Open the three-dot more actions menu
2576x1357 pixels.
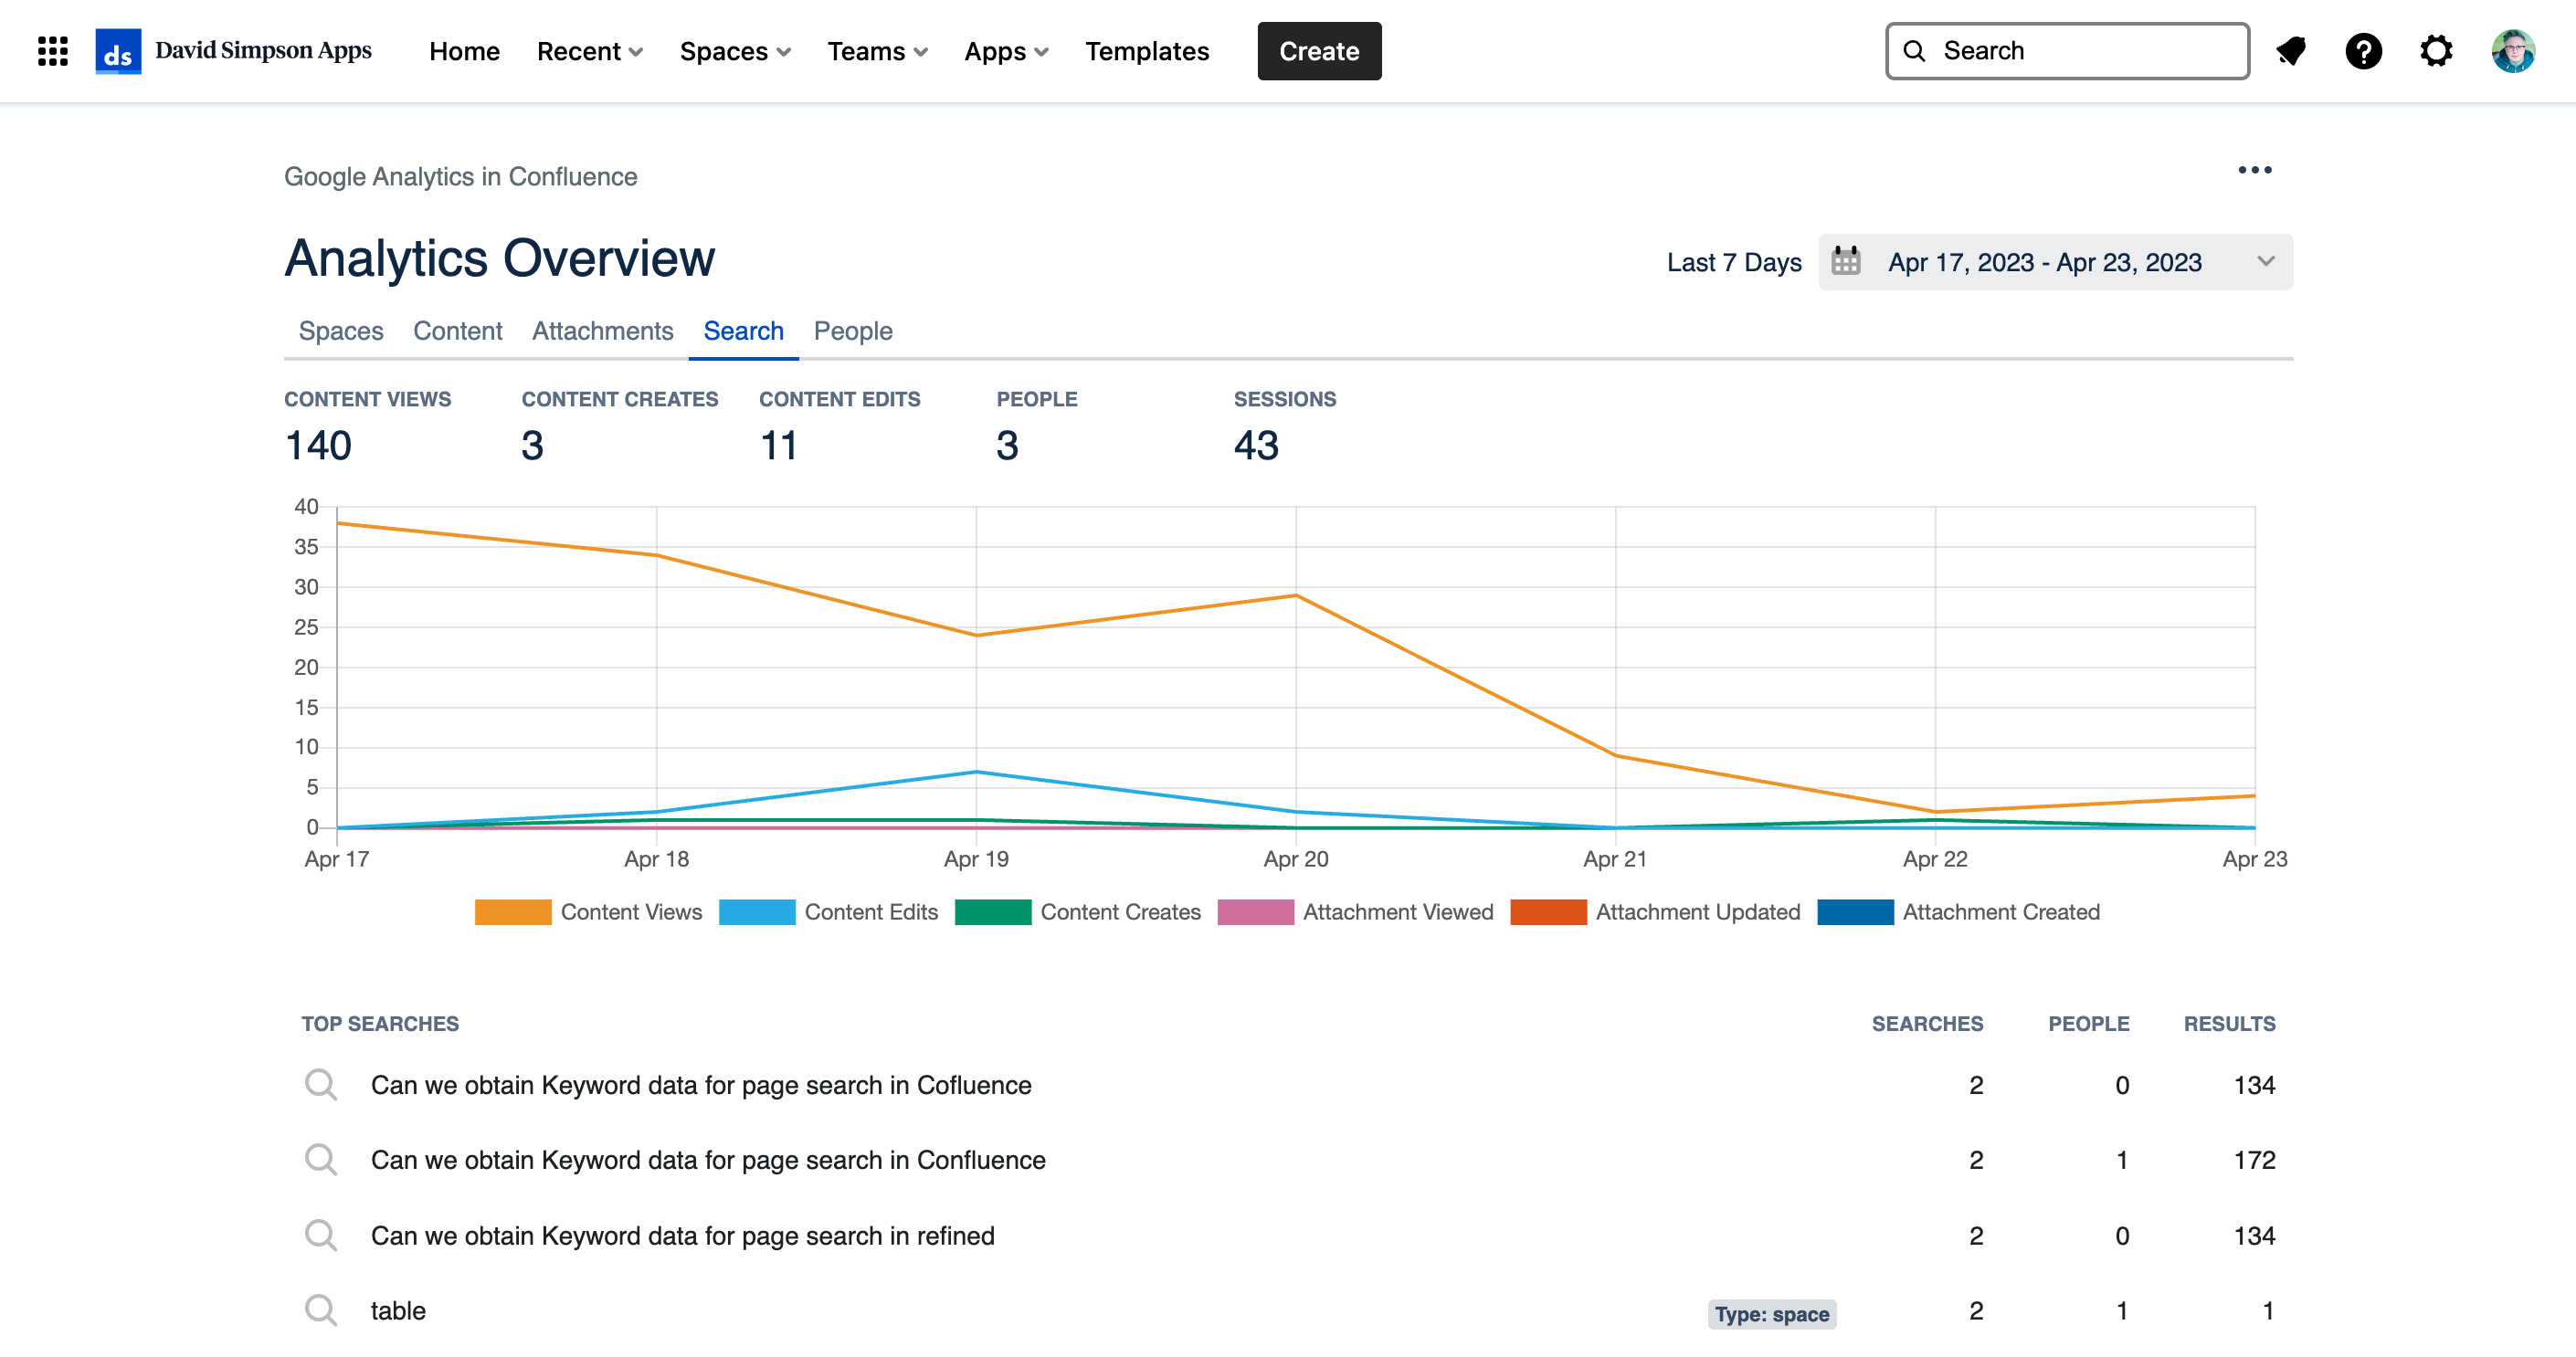pos(2254,170)
